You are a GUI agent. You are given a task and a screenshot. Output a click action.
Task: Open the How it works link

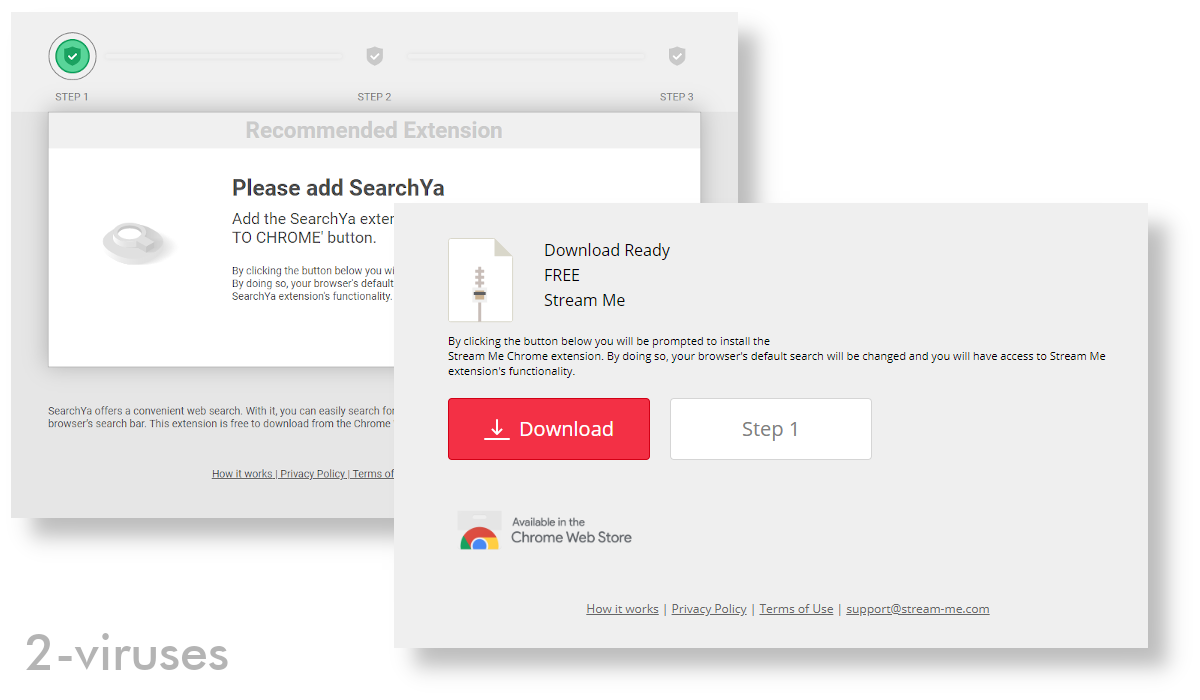pyautogui.click(x=622, y=608)
